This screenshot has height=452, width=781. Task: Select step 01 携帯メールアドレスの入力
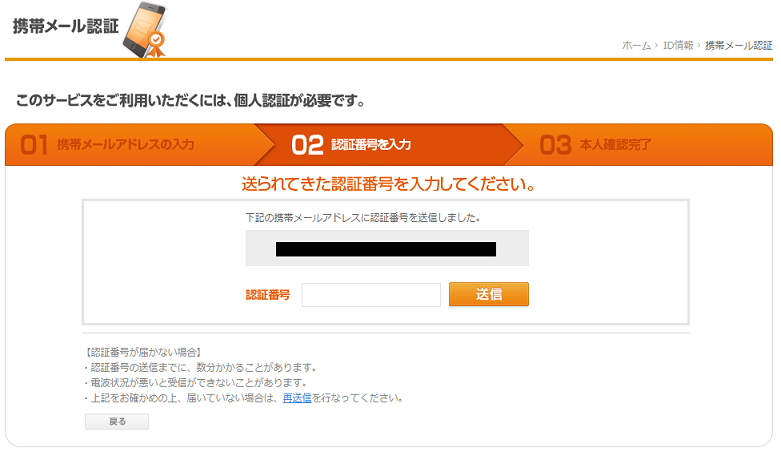[x=107, y=145]
